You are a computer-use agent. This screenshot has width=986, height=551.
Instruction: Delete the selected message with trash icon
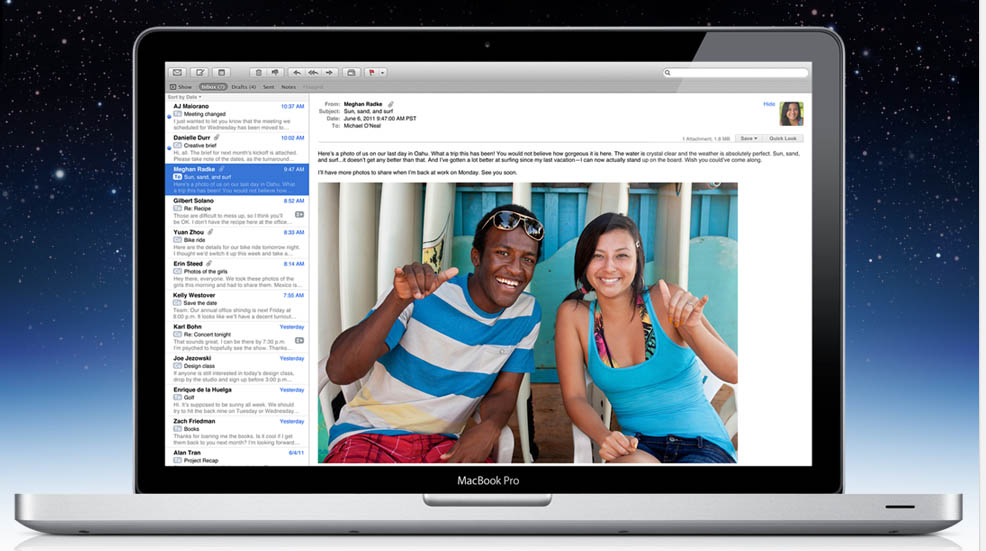click(257, 73)
